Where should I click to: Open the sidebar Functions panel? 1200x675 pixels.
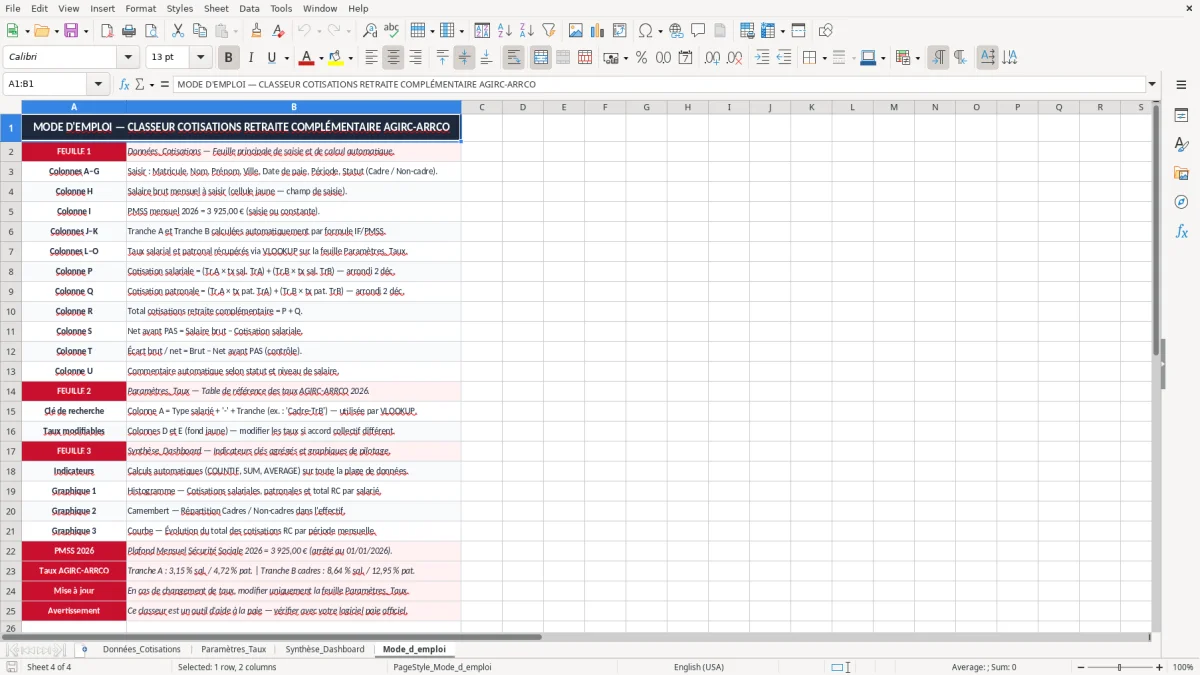pos(1181,231)
